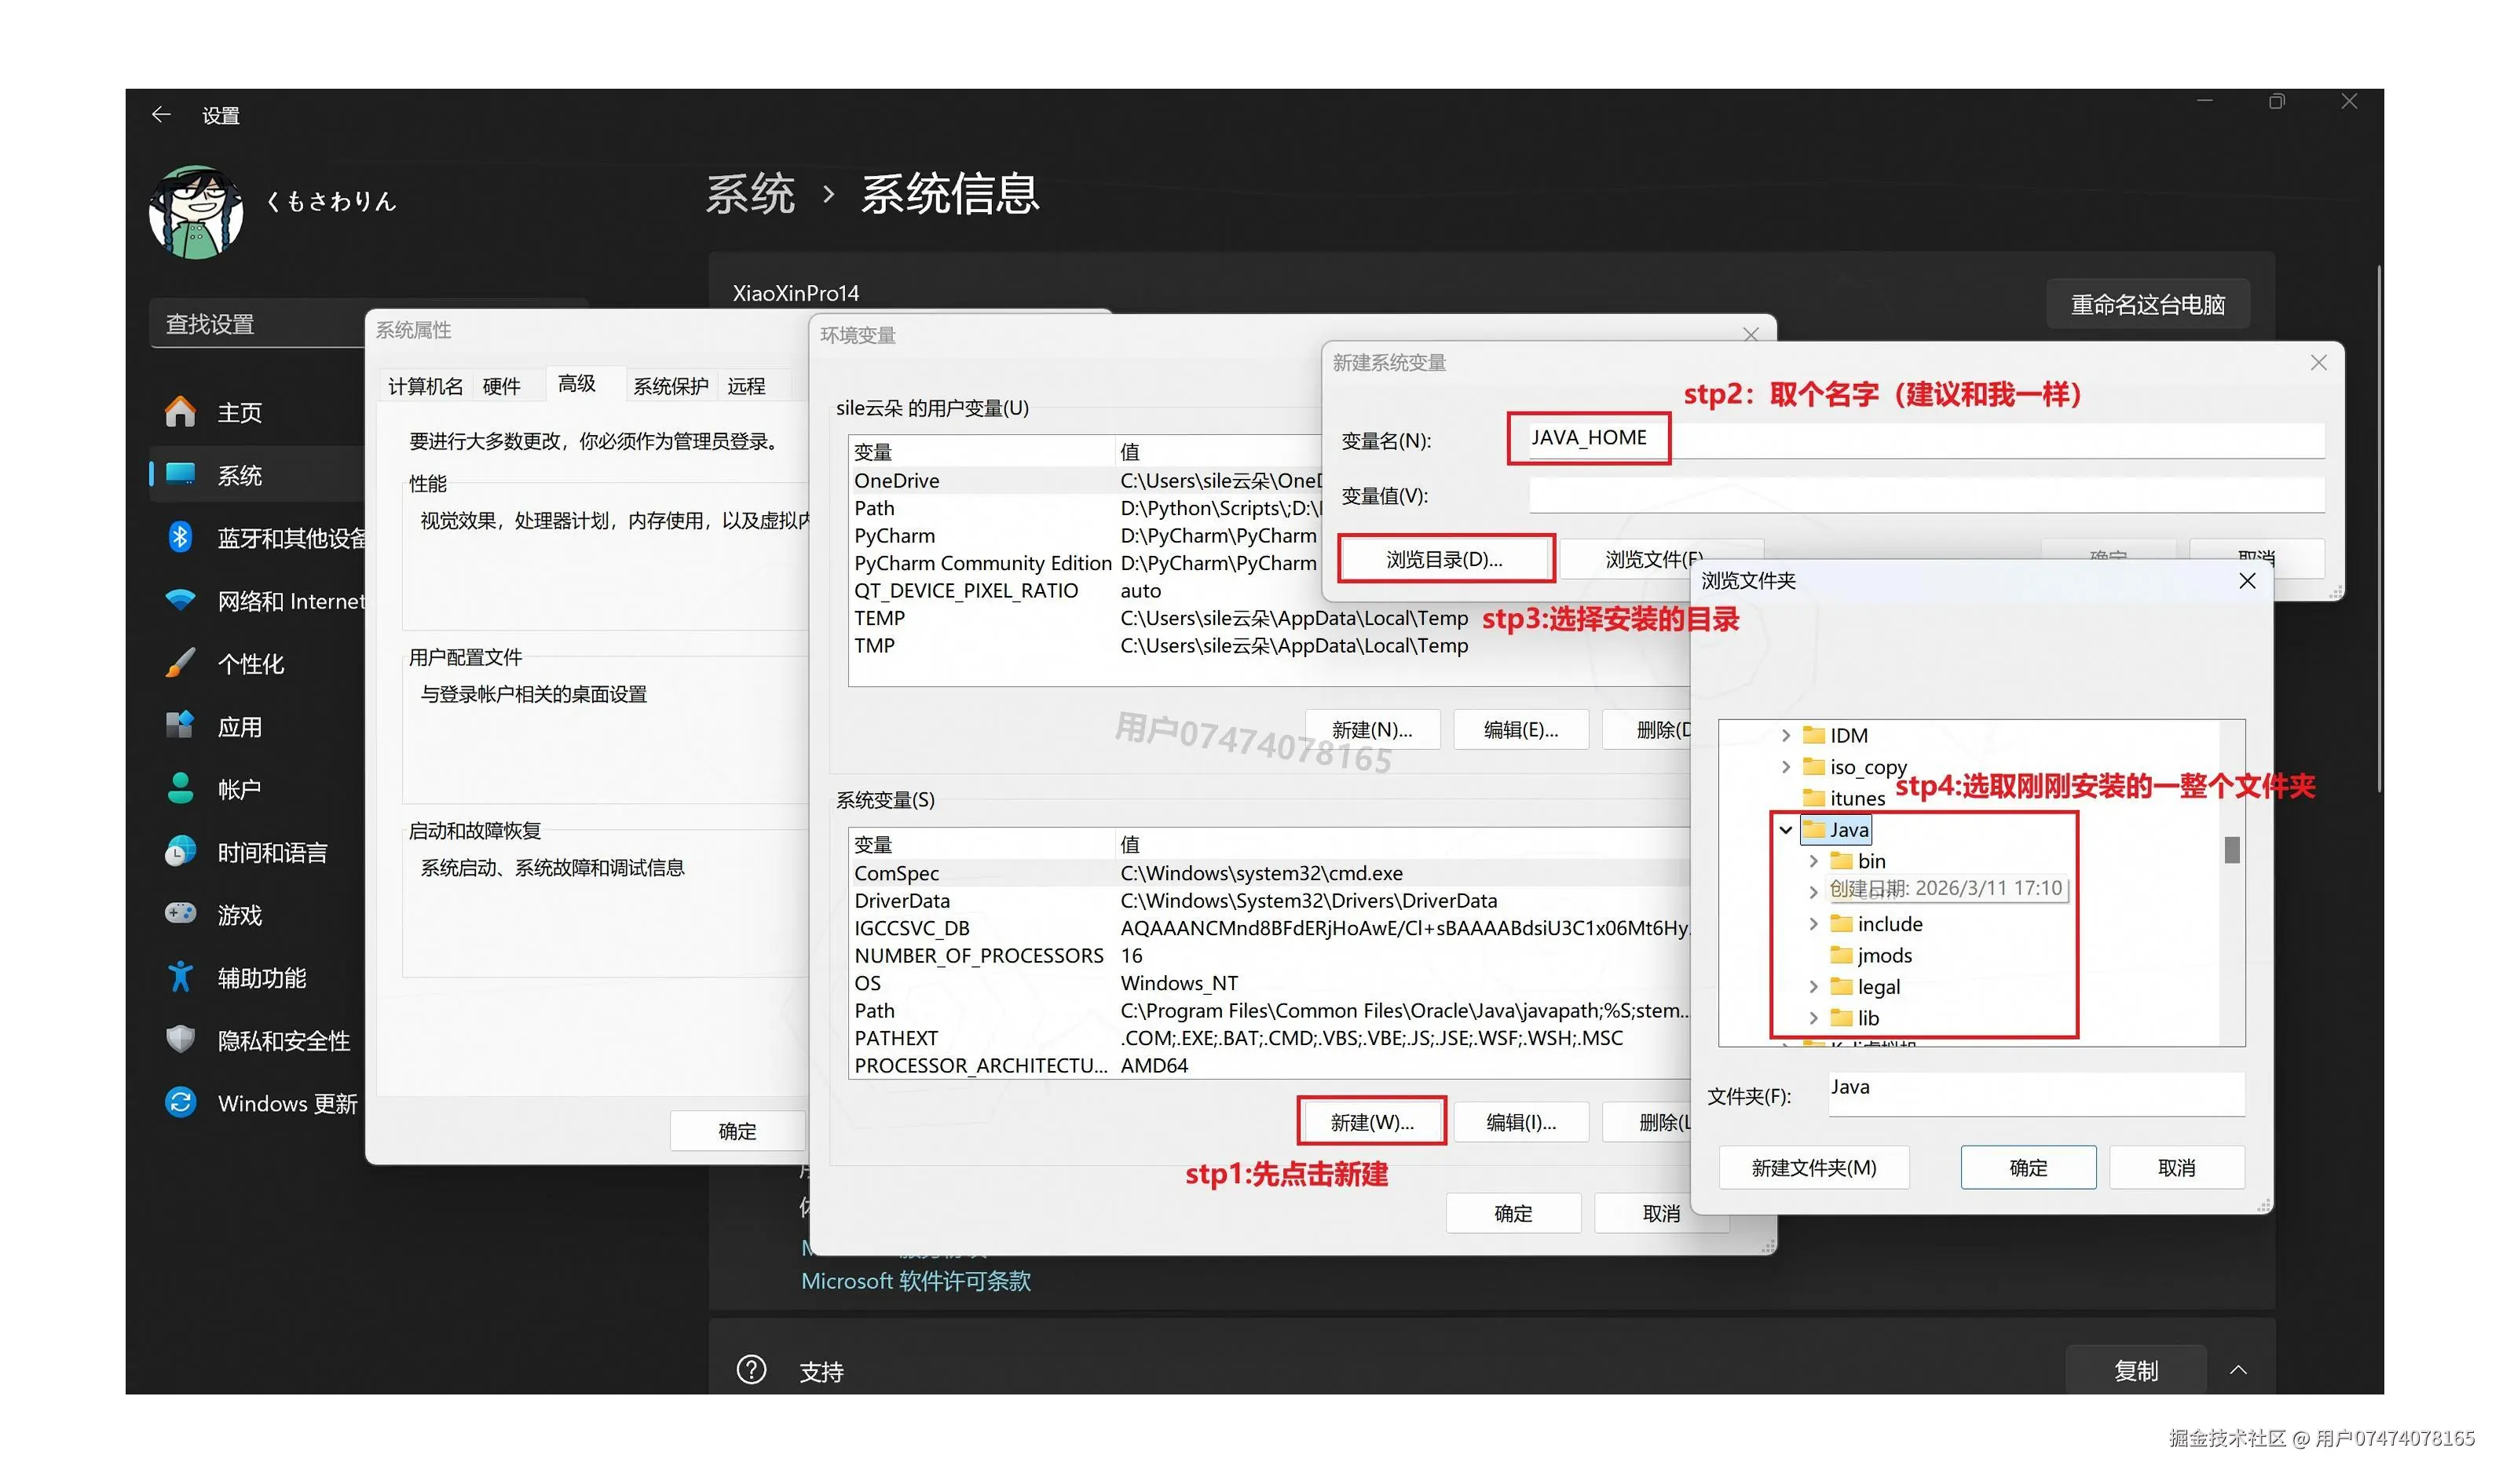
Task: Select OneDrive user variable row
Action: [x=1085, y=480]
